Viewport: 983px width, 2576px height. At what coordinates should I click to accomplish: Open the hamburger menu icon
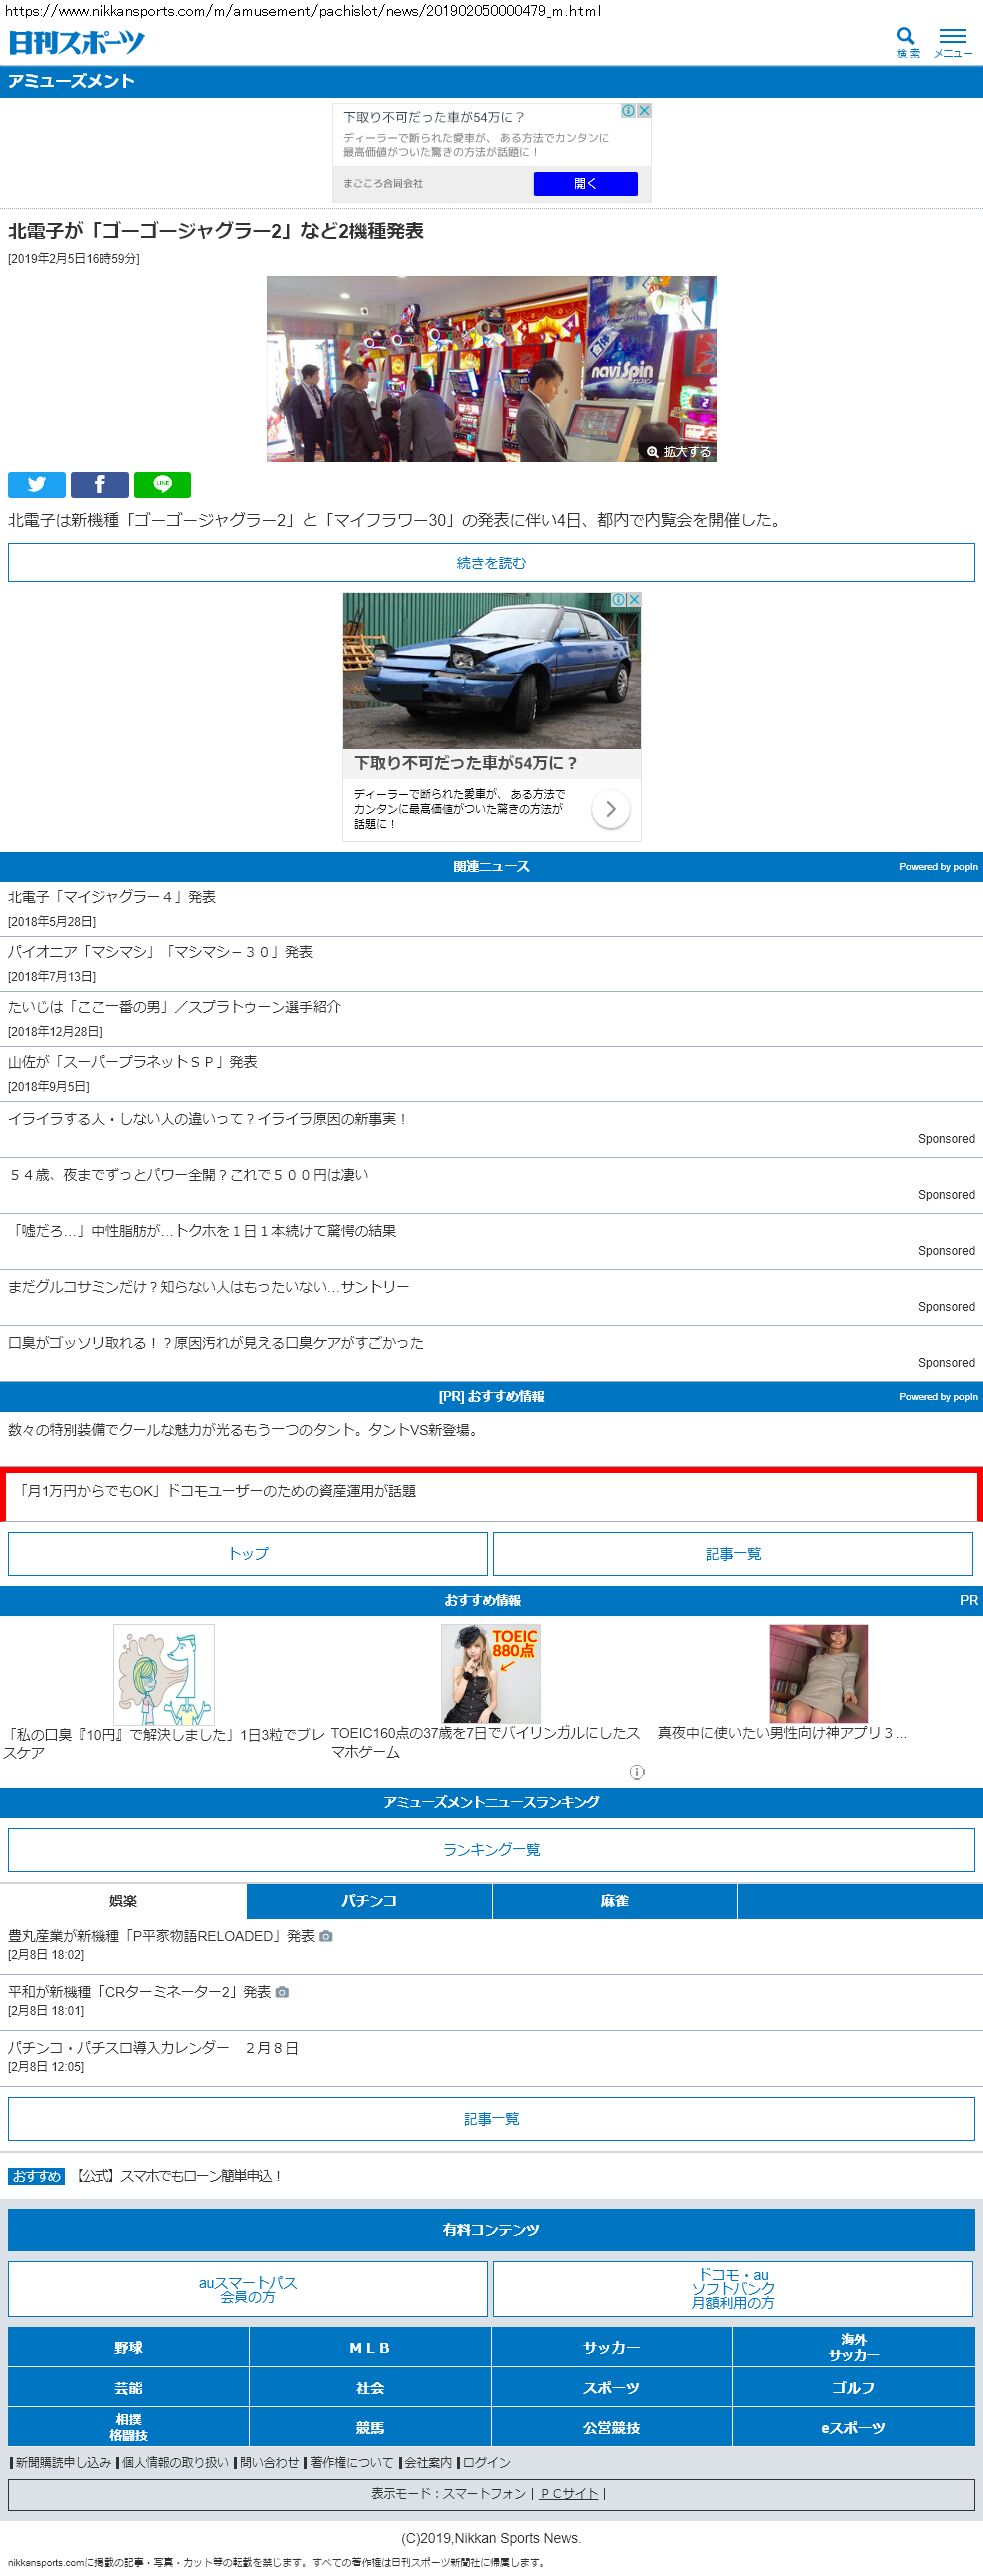pyautogui.click(x=952, y=38)
